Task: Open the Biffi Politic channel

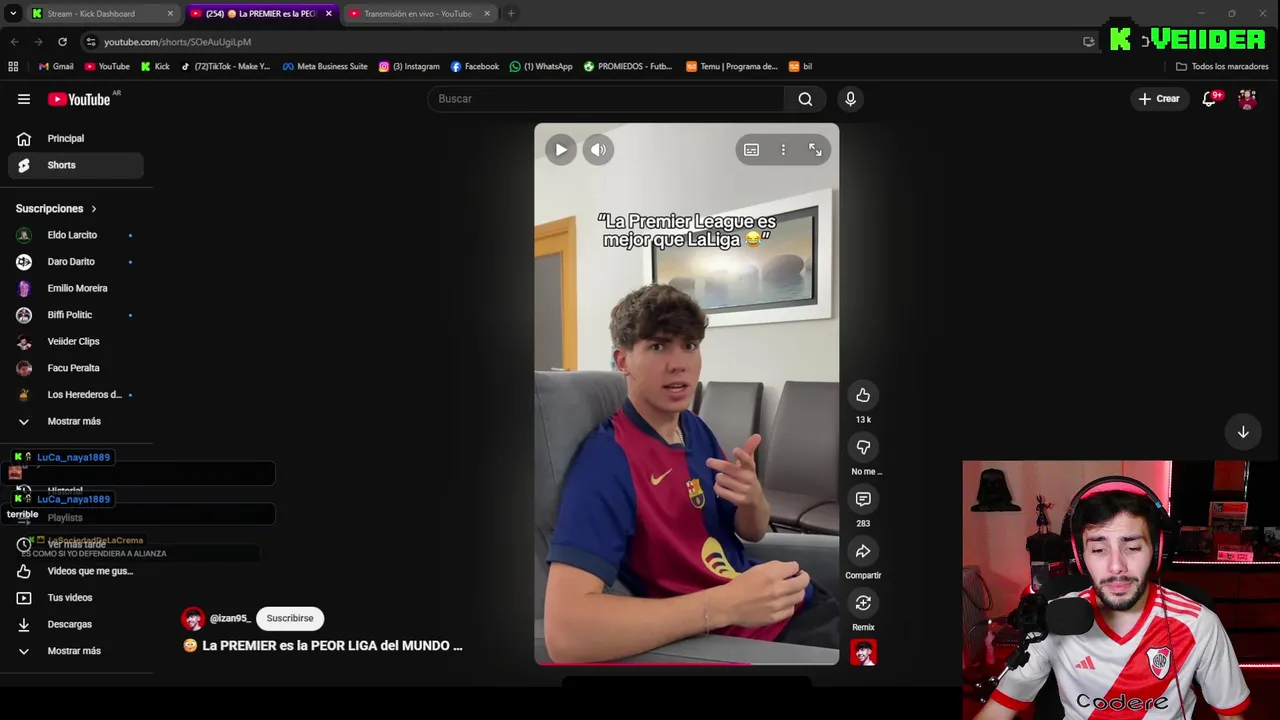Action: (x=76, y=315)
